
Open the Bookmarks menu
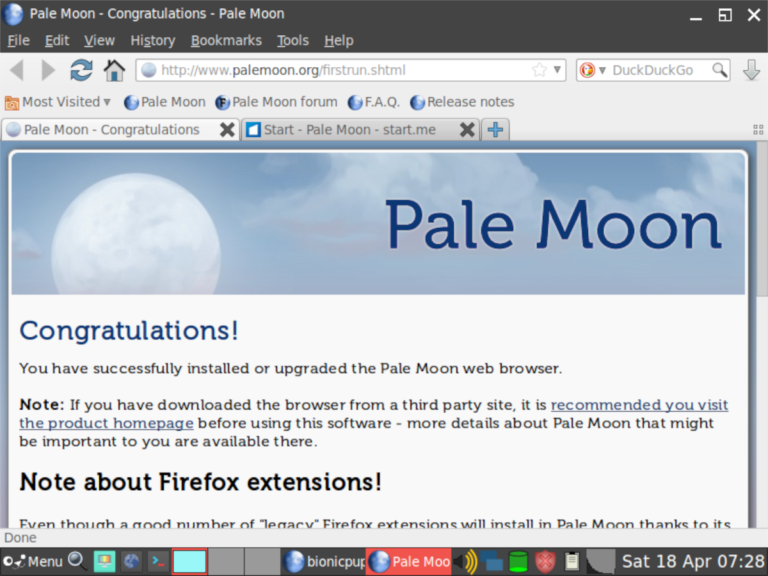[226, 40]
